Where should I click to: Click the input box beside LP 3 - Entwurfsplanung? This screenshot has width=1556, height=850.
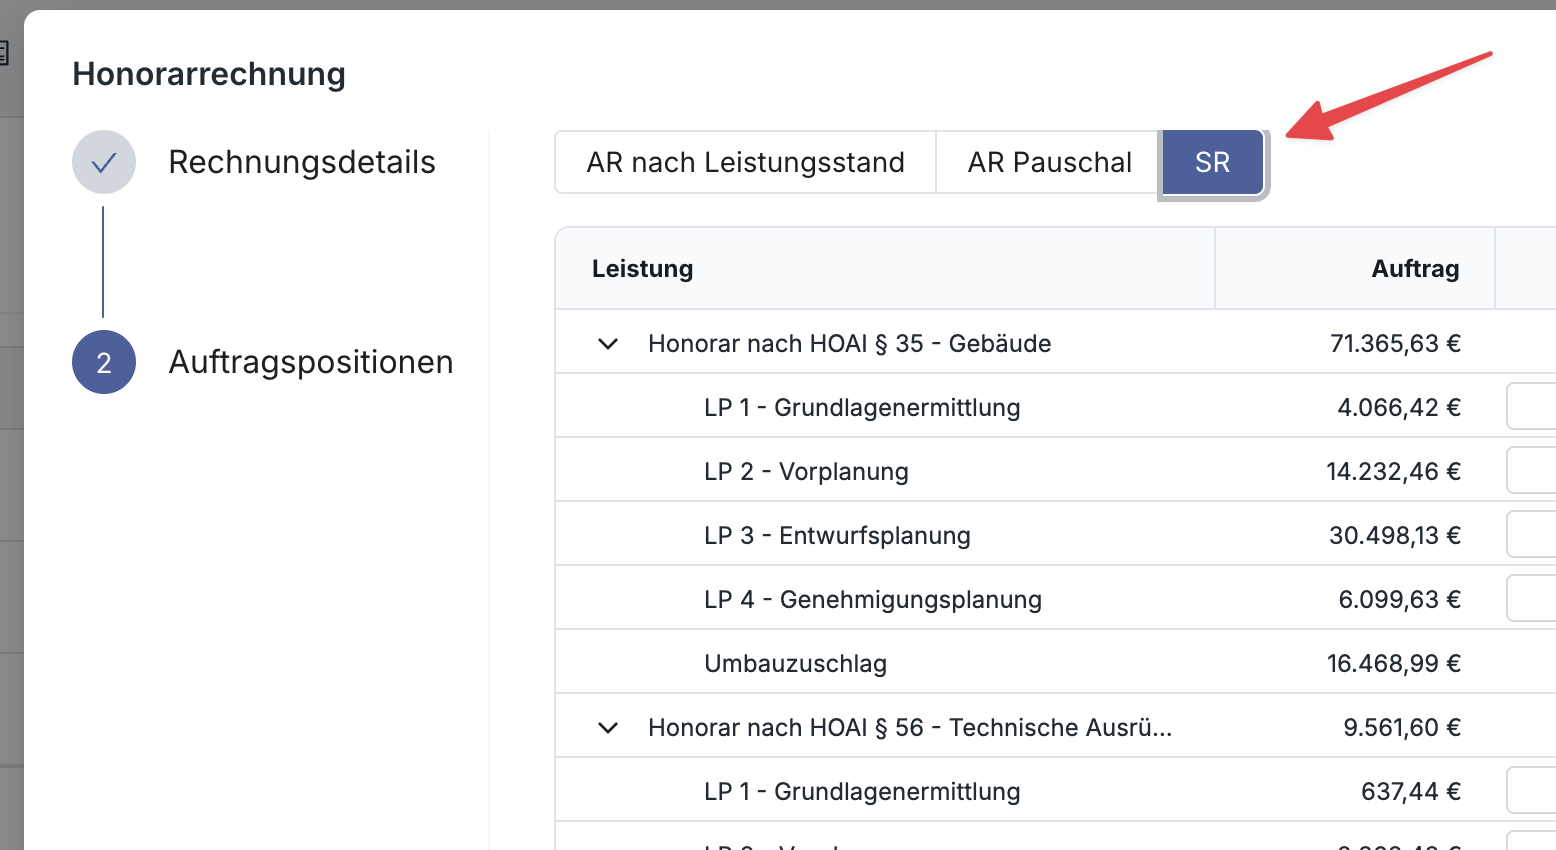(x=1531, y=535)
